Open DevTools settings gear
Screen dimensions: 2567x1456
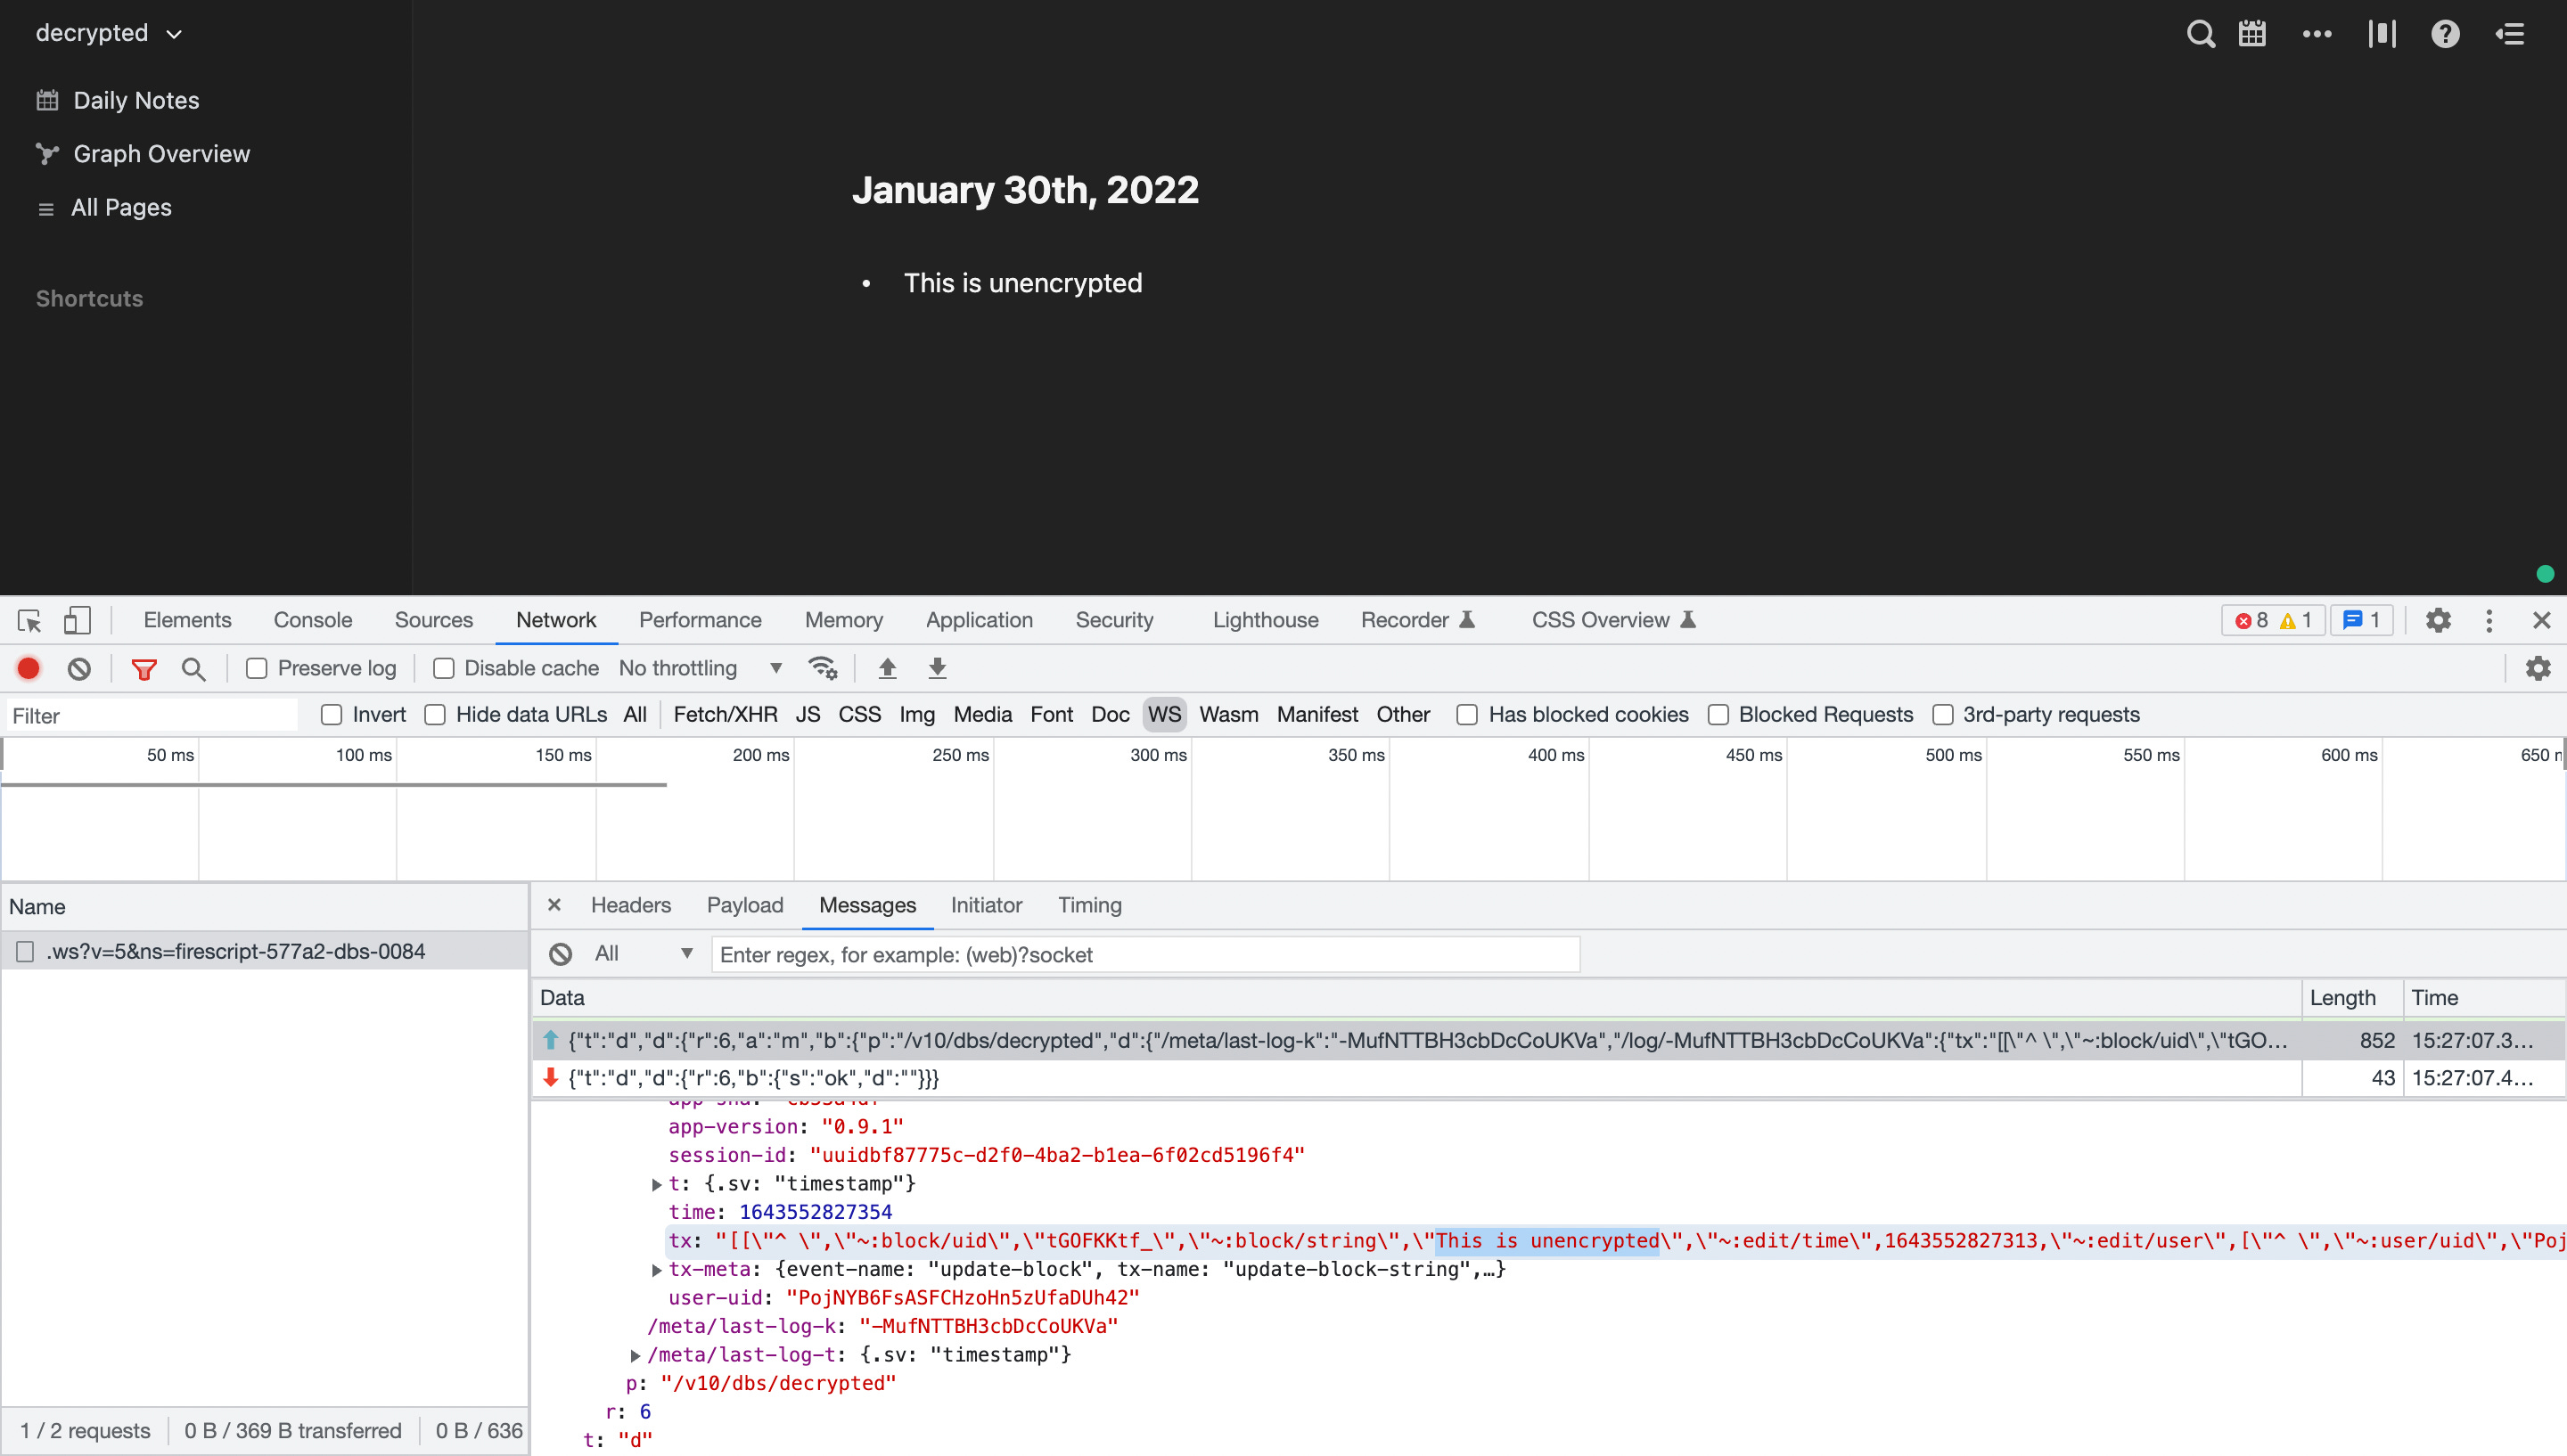click(x=2438, y=620)
